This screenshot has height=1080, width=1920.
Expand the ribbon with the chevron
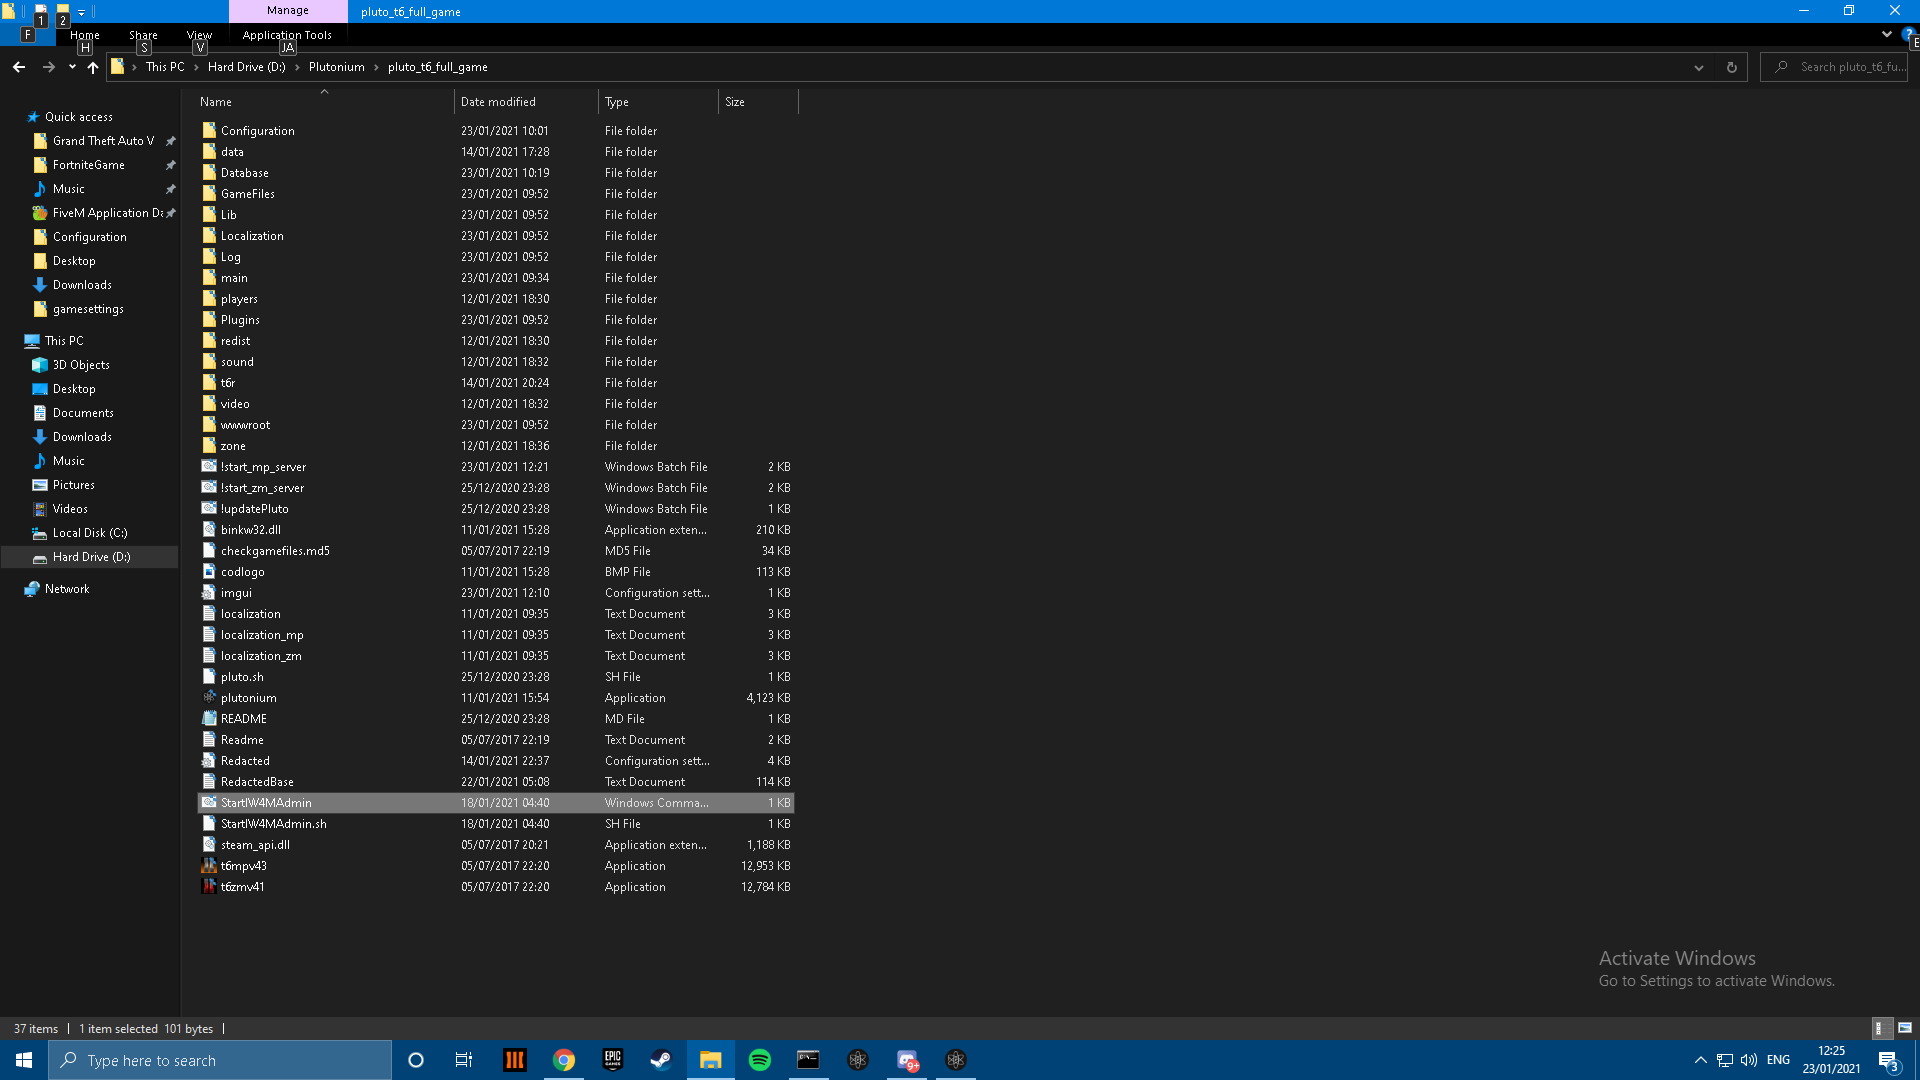[x=1886, y=34]
